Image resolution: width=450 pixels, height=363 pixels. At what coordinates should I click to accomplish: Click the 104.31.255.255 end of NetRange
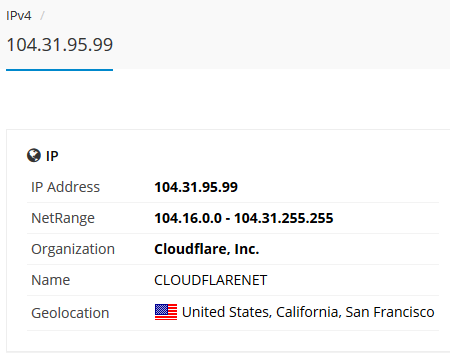pos(284,218)
